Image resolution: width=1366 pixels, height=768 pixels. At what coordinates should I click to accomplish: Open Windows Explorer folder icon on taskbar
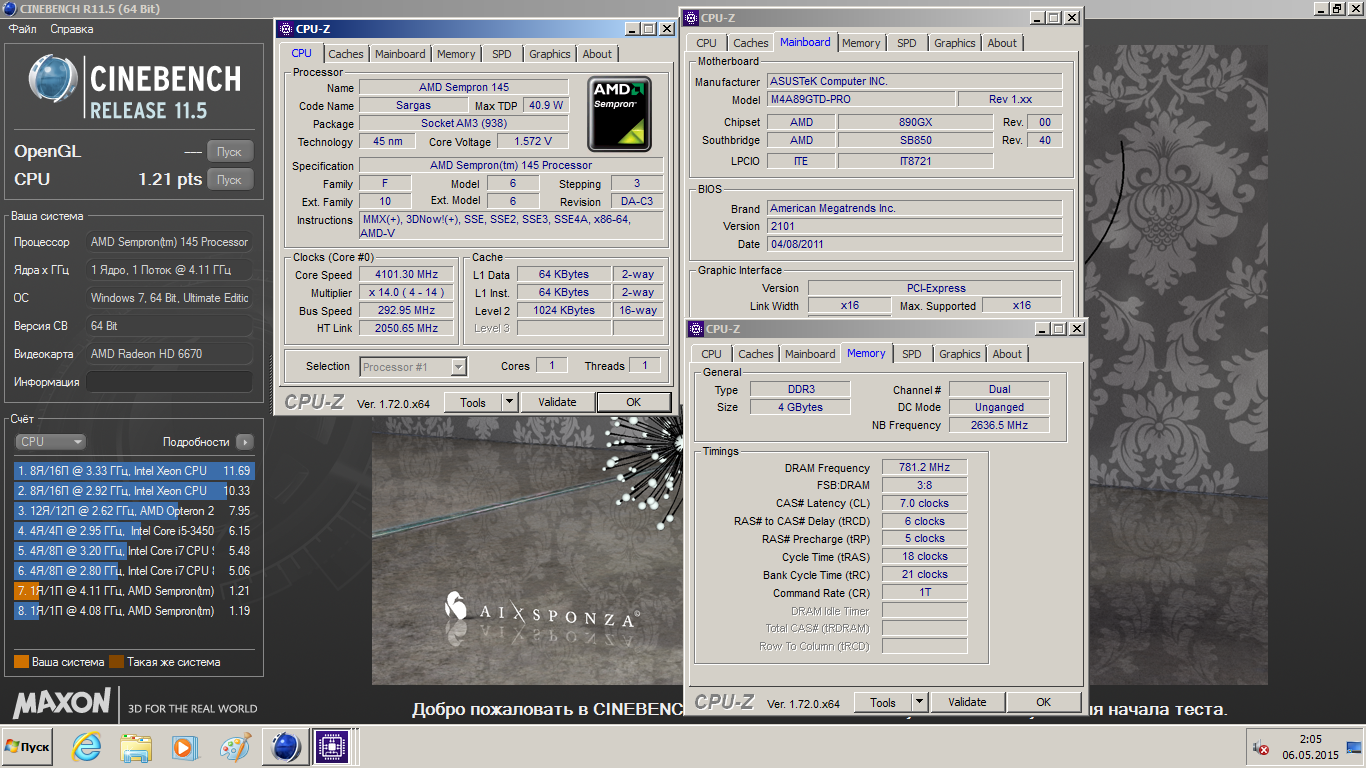[x=136, y=747]
